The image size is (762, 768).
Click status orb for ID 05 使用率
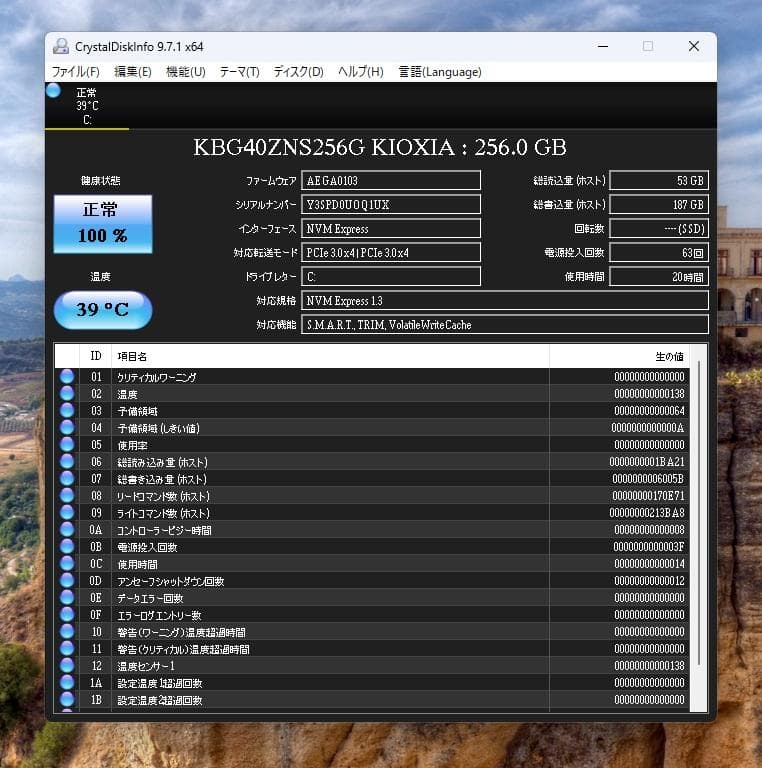(67, 444)
